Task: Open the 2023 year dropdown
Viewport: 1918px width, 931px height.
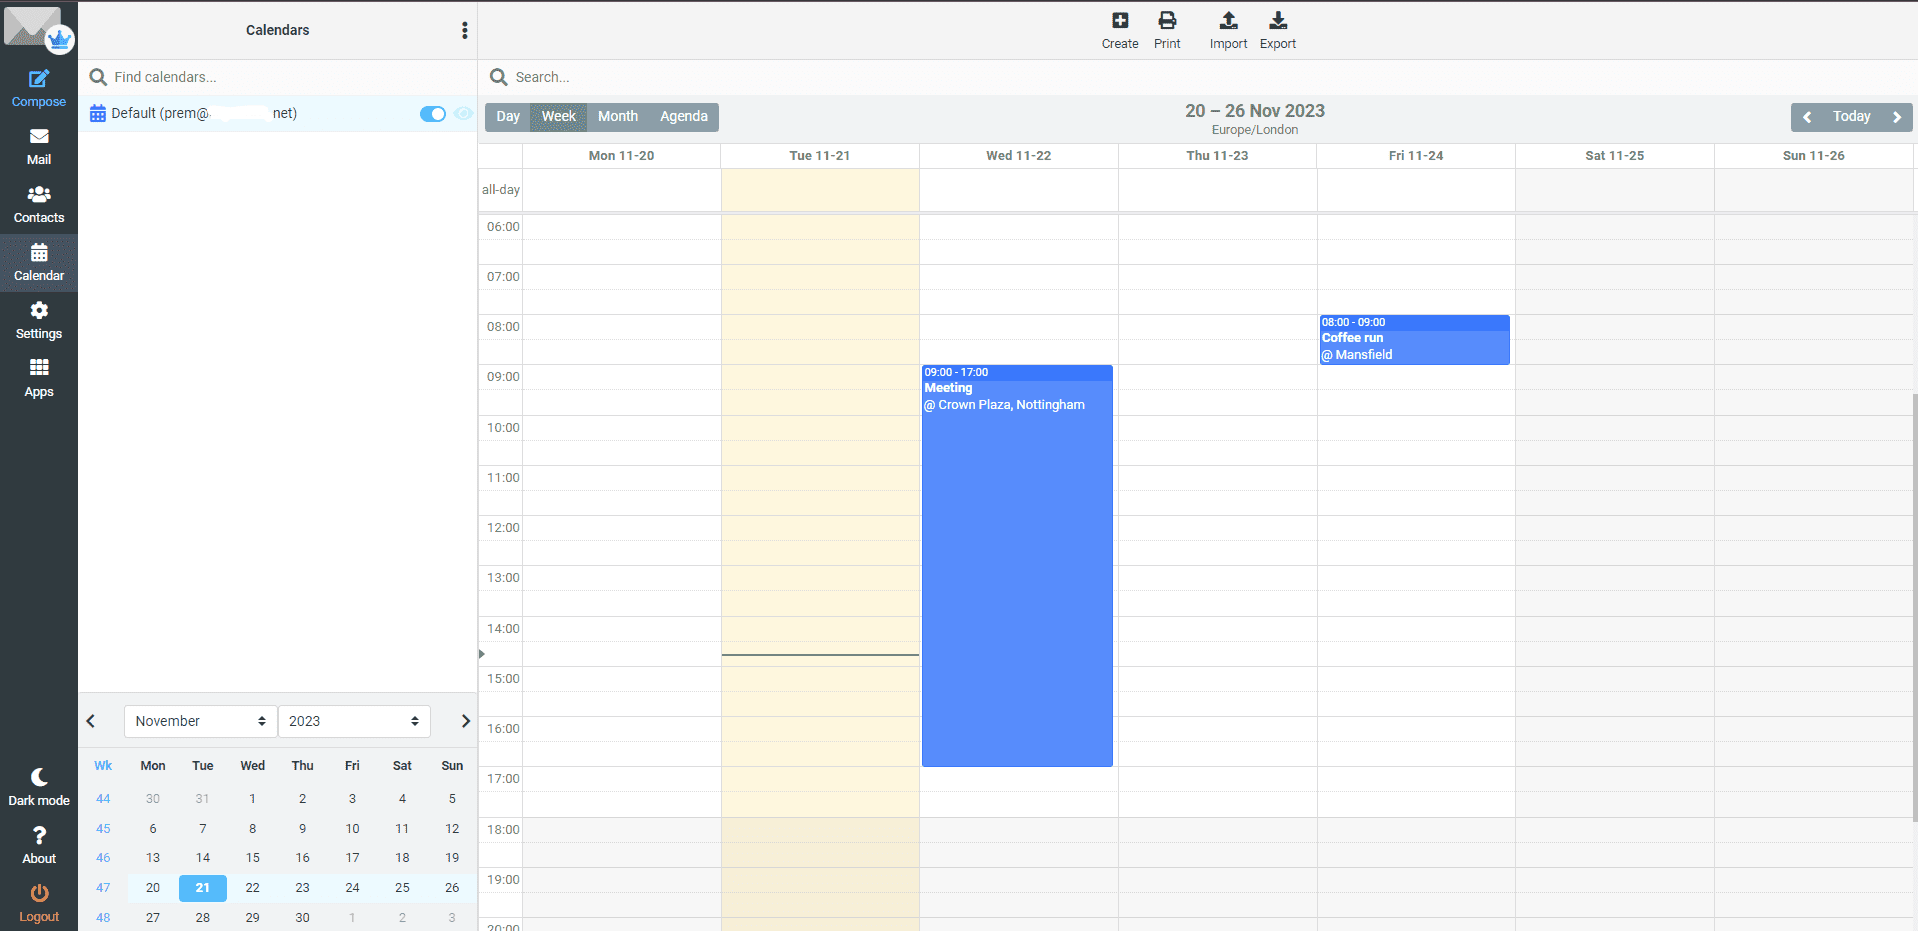Action: pos(354,721)
